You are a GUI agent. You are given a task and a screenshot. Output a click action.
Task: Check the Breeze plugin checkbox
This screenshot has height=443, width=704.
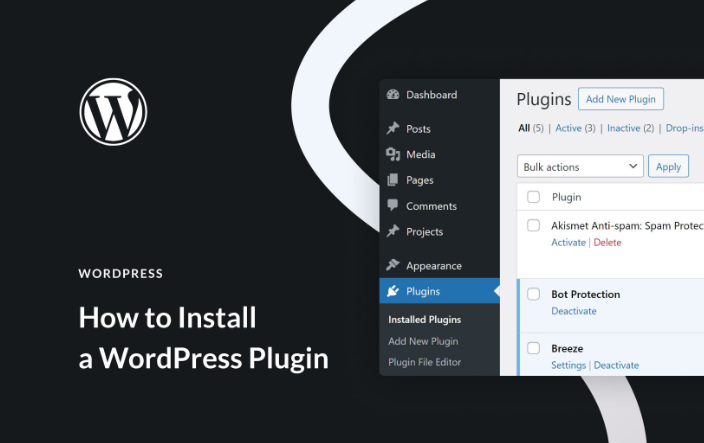click(533, 348)
